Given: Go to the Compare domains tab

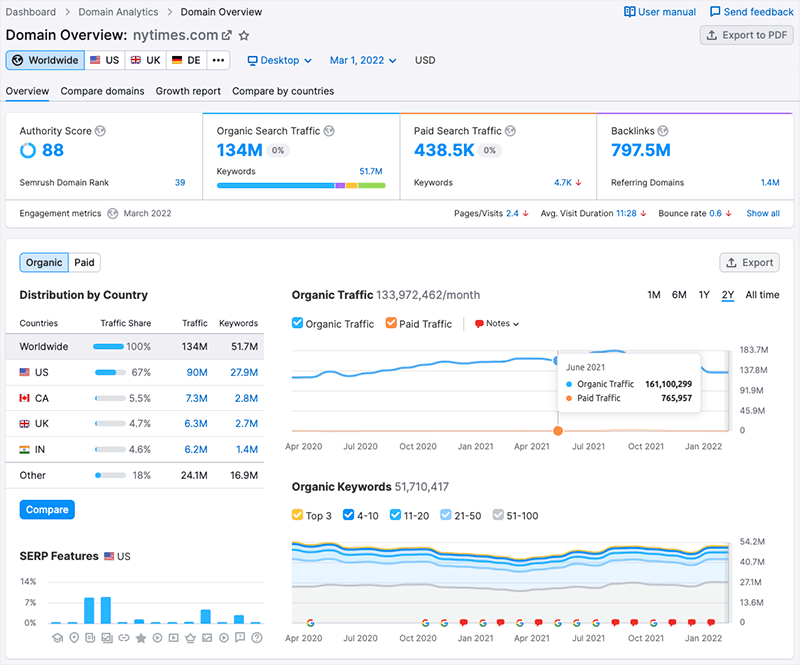Looking at the screenshot, I should [102, 91].
